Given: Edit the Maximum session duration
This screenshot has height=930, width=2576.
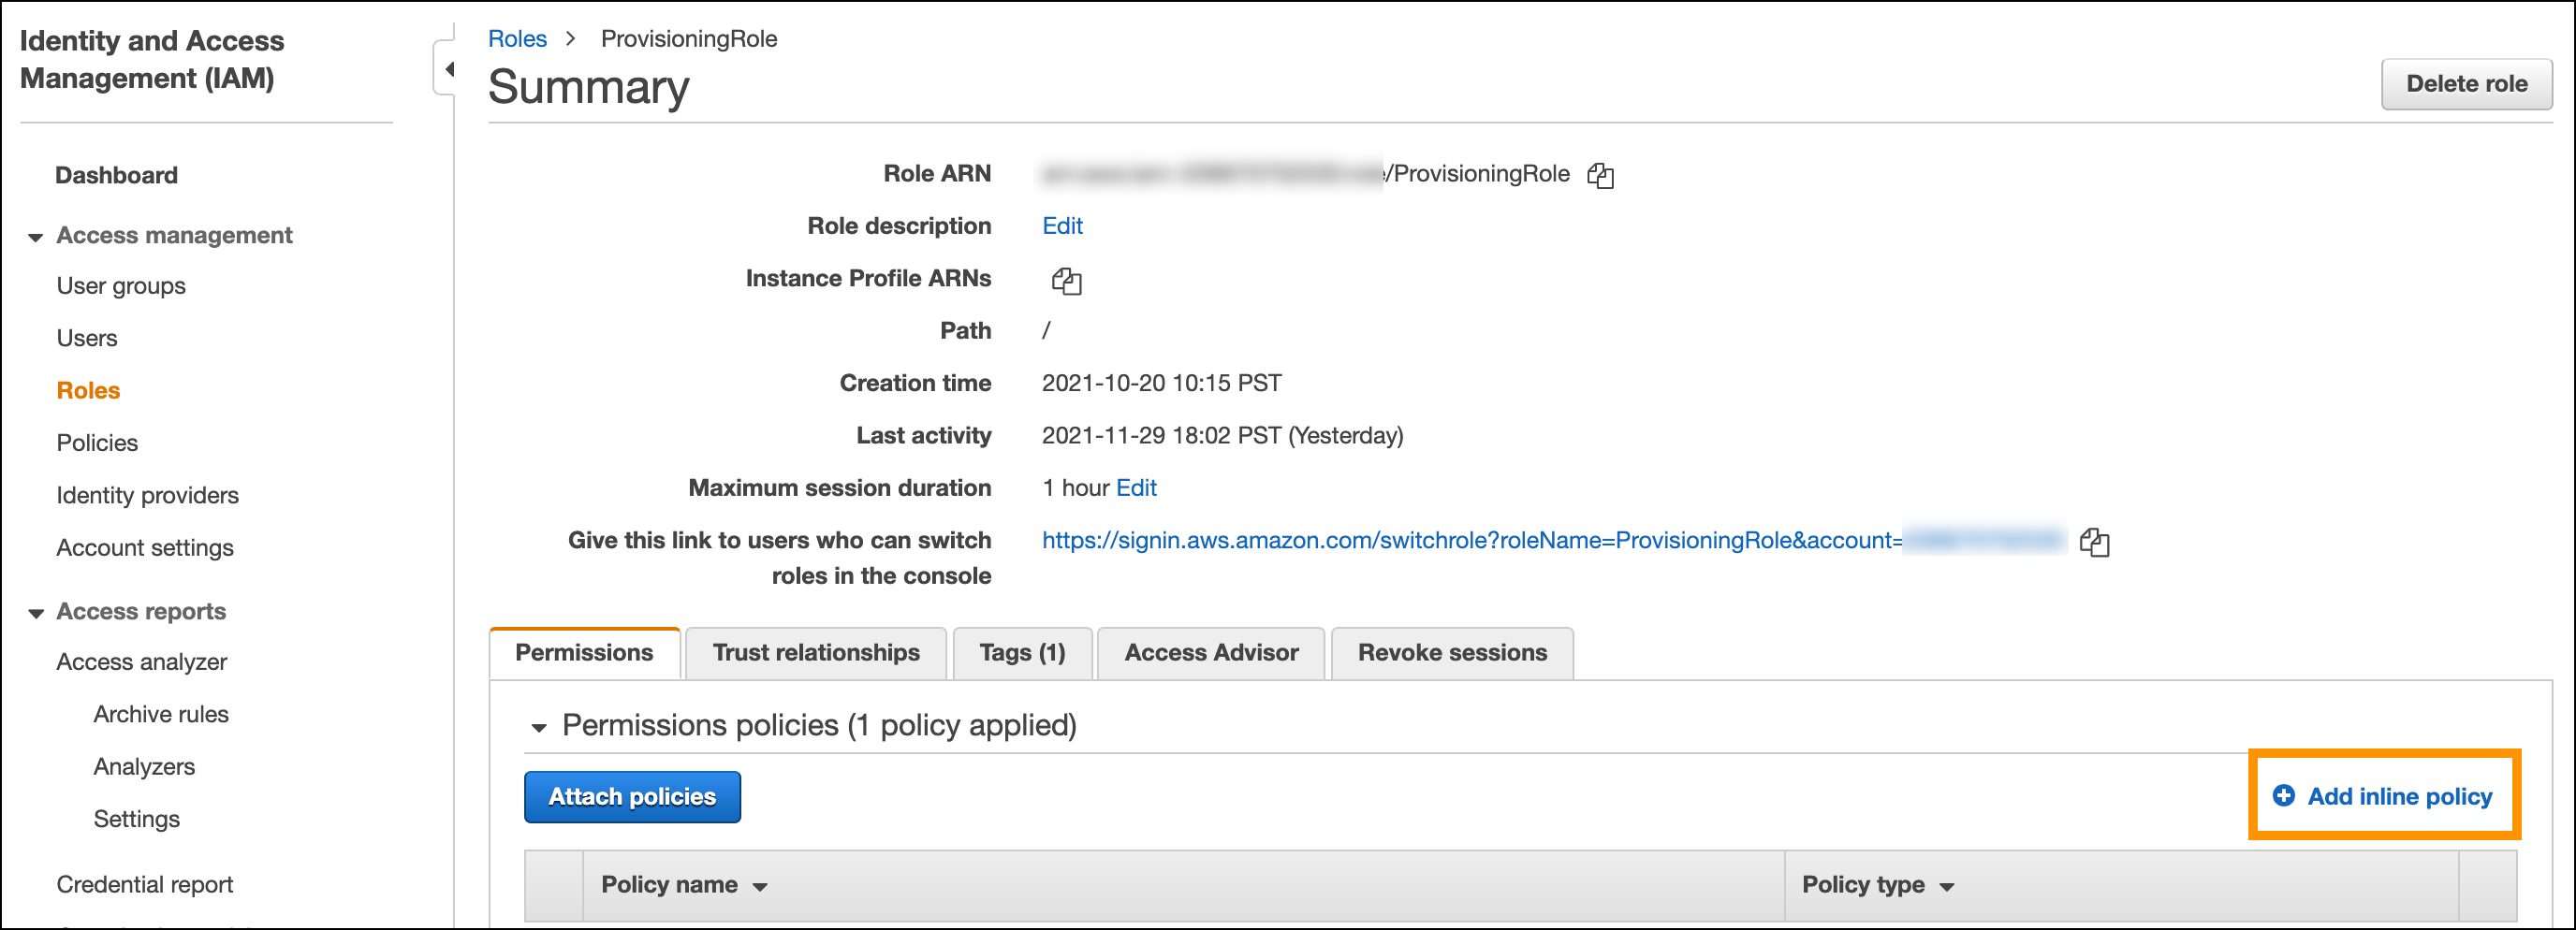Looking at the screenshot, I should coord(1136,488).
